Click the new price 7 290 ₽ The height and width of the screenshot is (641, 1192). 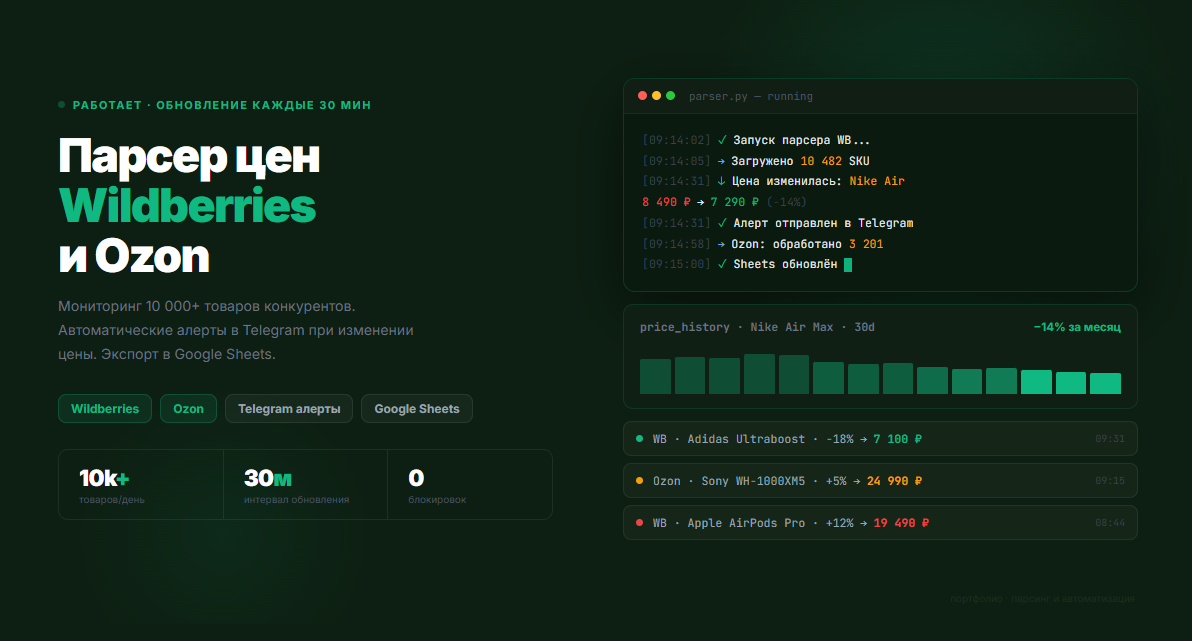(734, 202)
